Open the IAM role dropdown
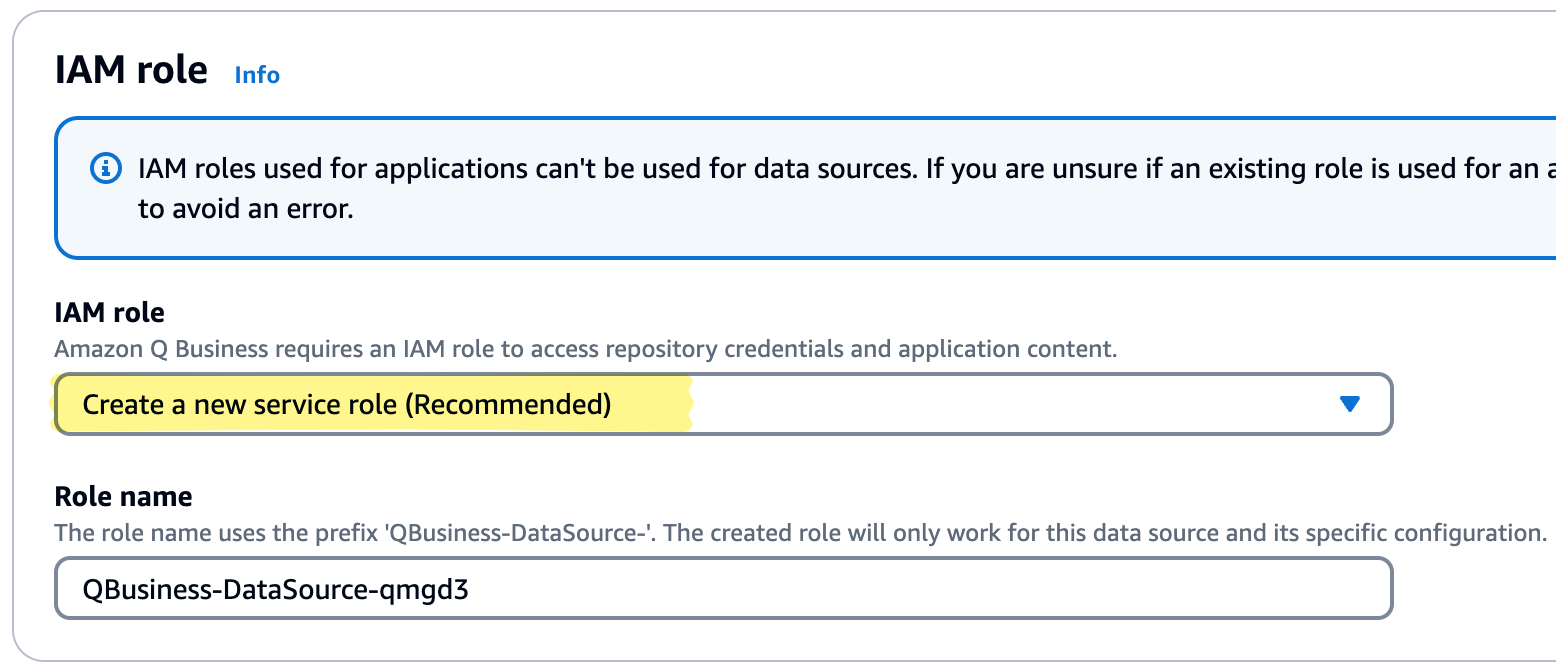Screen dimensions: 1556x668 pos(722,404)
